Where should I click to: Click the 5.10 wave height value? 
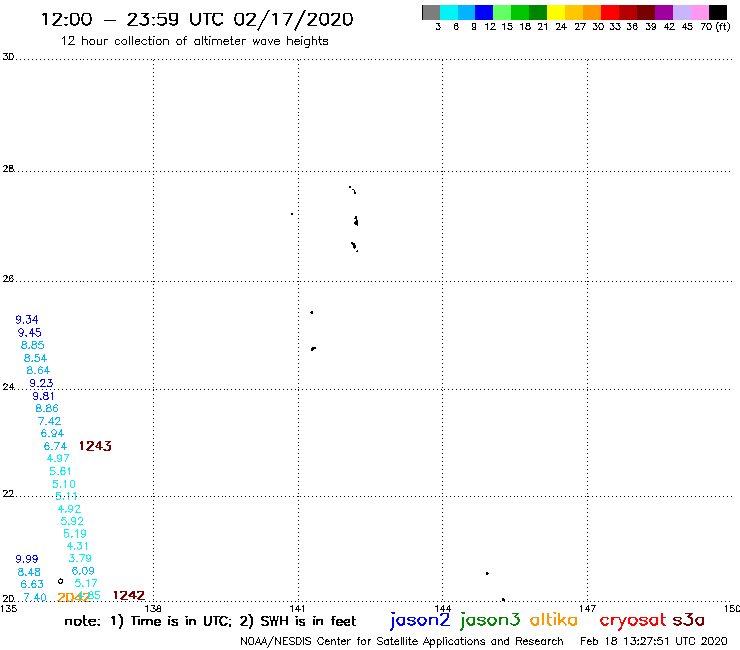(x=64, y=484)
